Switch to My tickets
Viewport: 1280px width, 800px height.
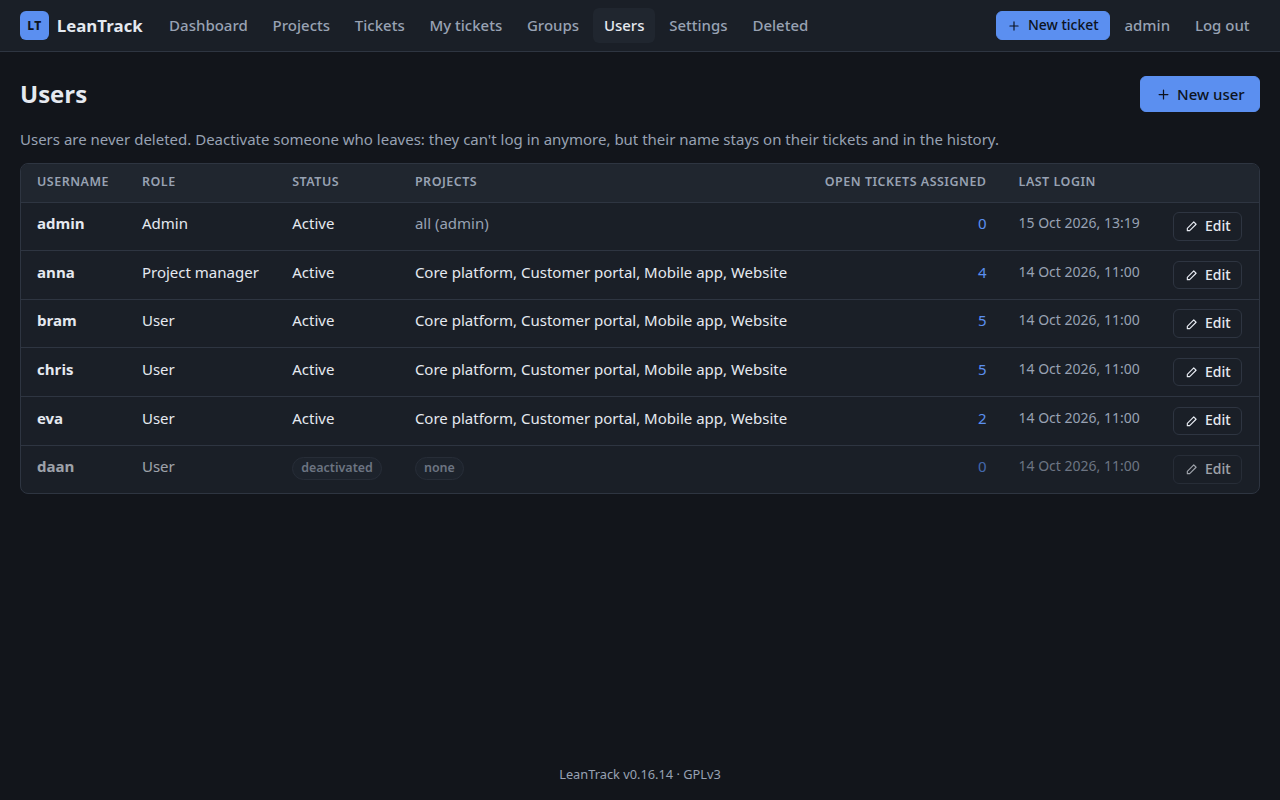click(x=466, y=26)
